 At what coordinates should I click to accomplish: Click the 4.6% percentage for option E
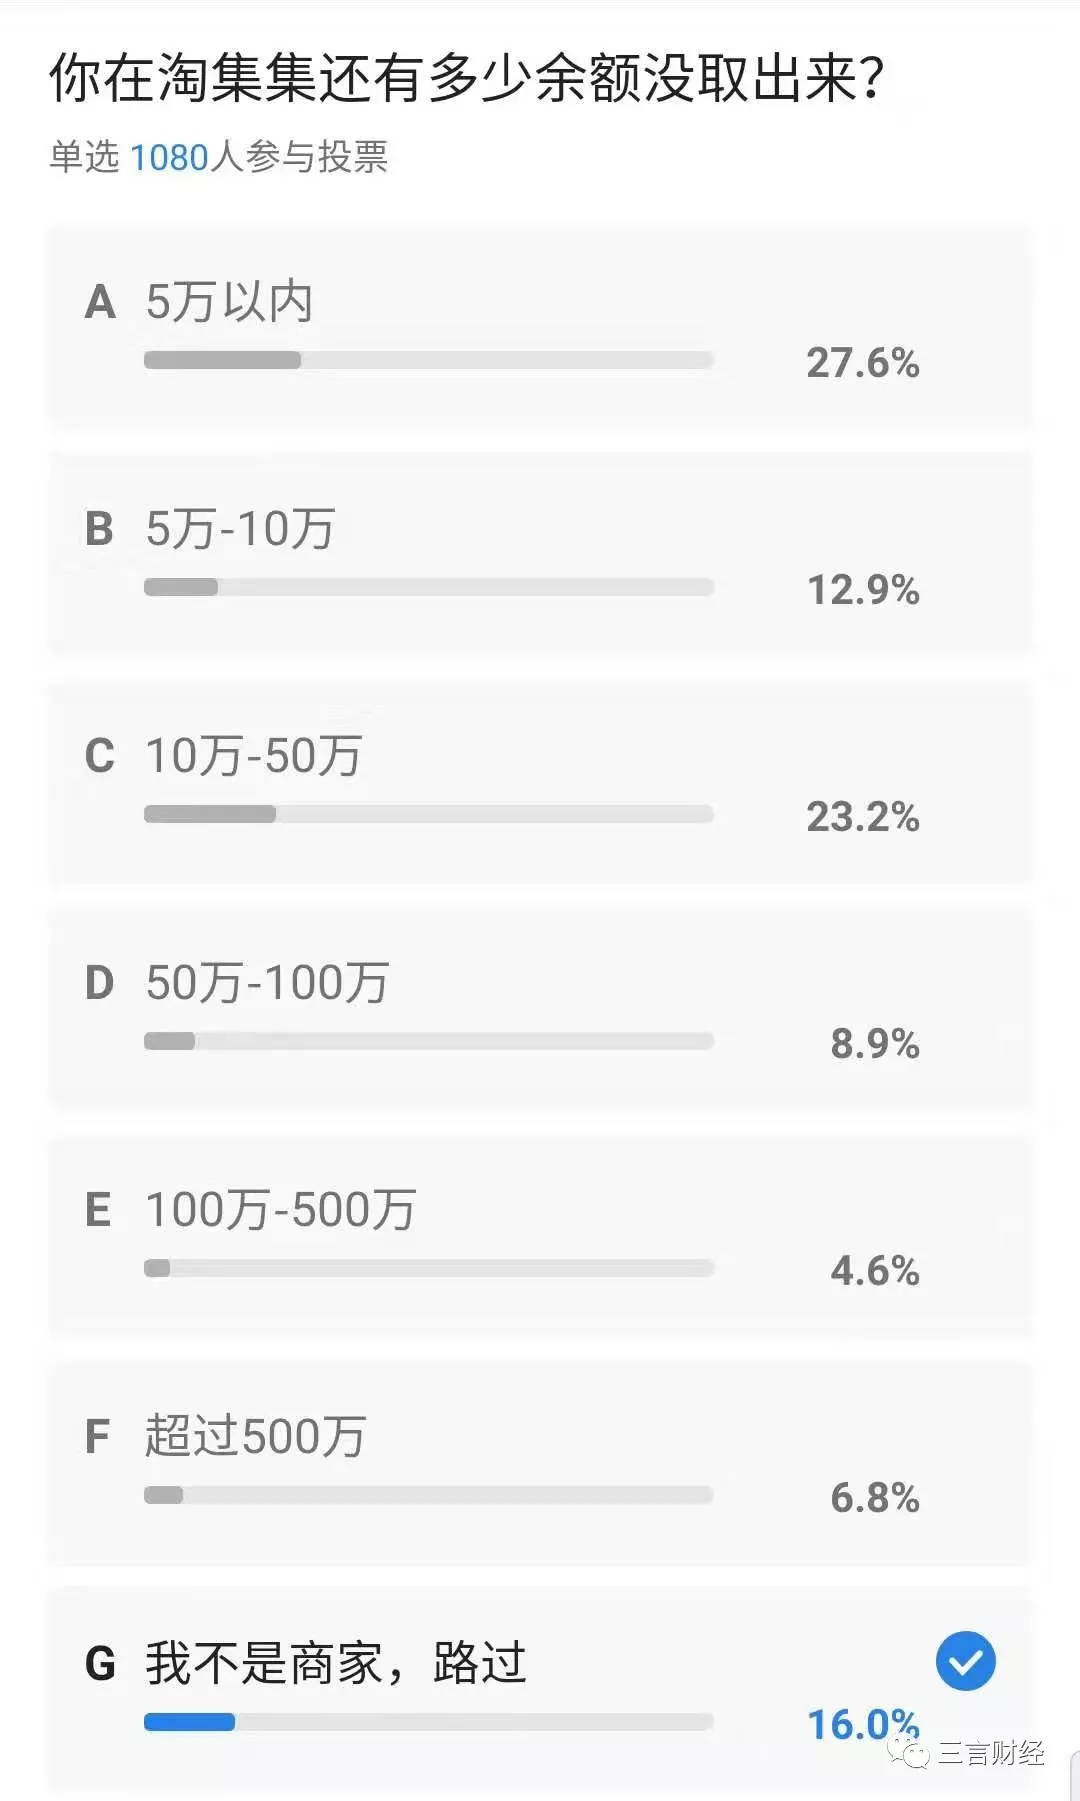coord(875,1271)
